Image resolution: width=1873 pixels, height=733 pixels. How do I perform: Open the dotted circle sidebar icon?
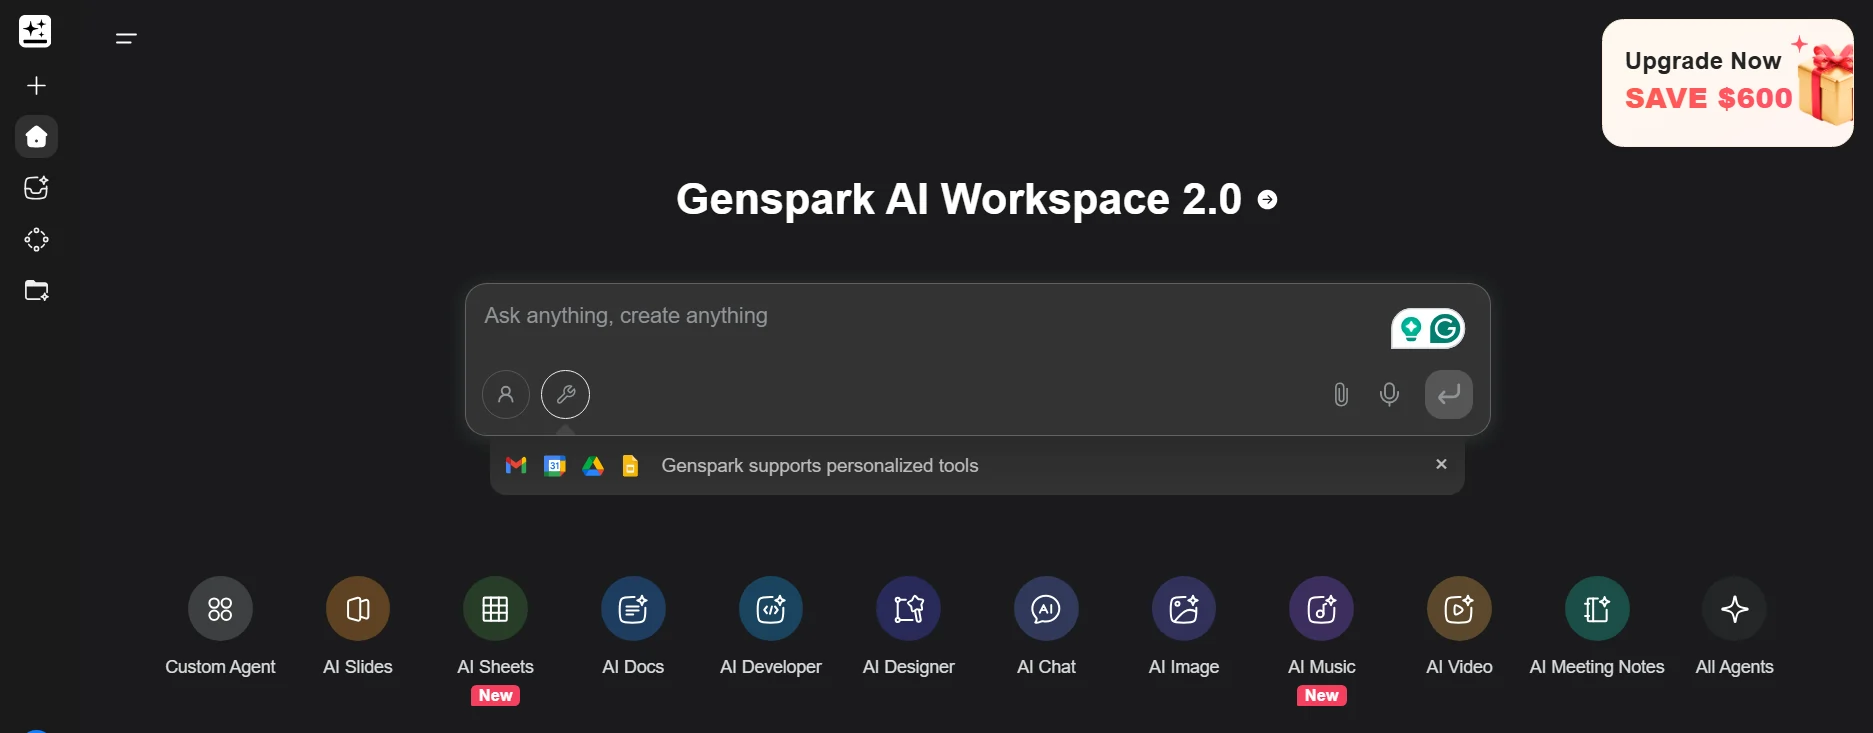(x=36, y=240)
